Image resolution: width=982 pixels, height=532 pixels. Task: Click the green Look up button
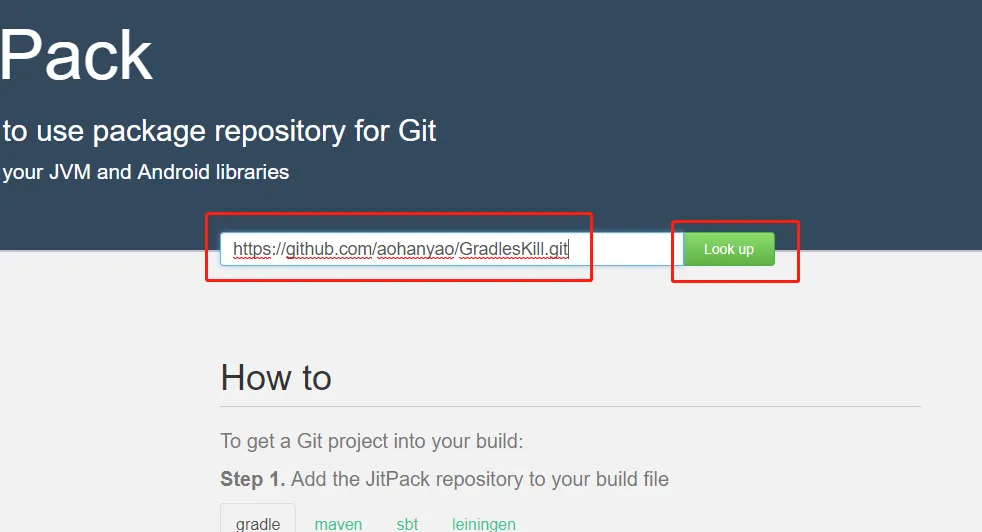coord(728,249)
